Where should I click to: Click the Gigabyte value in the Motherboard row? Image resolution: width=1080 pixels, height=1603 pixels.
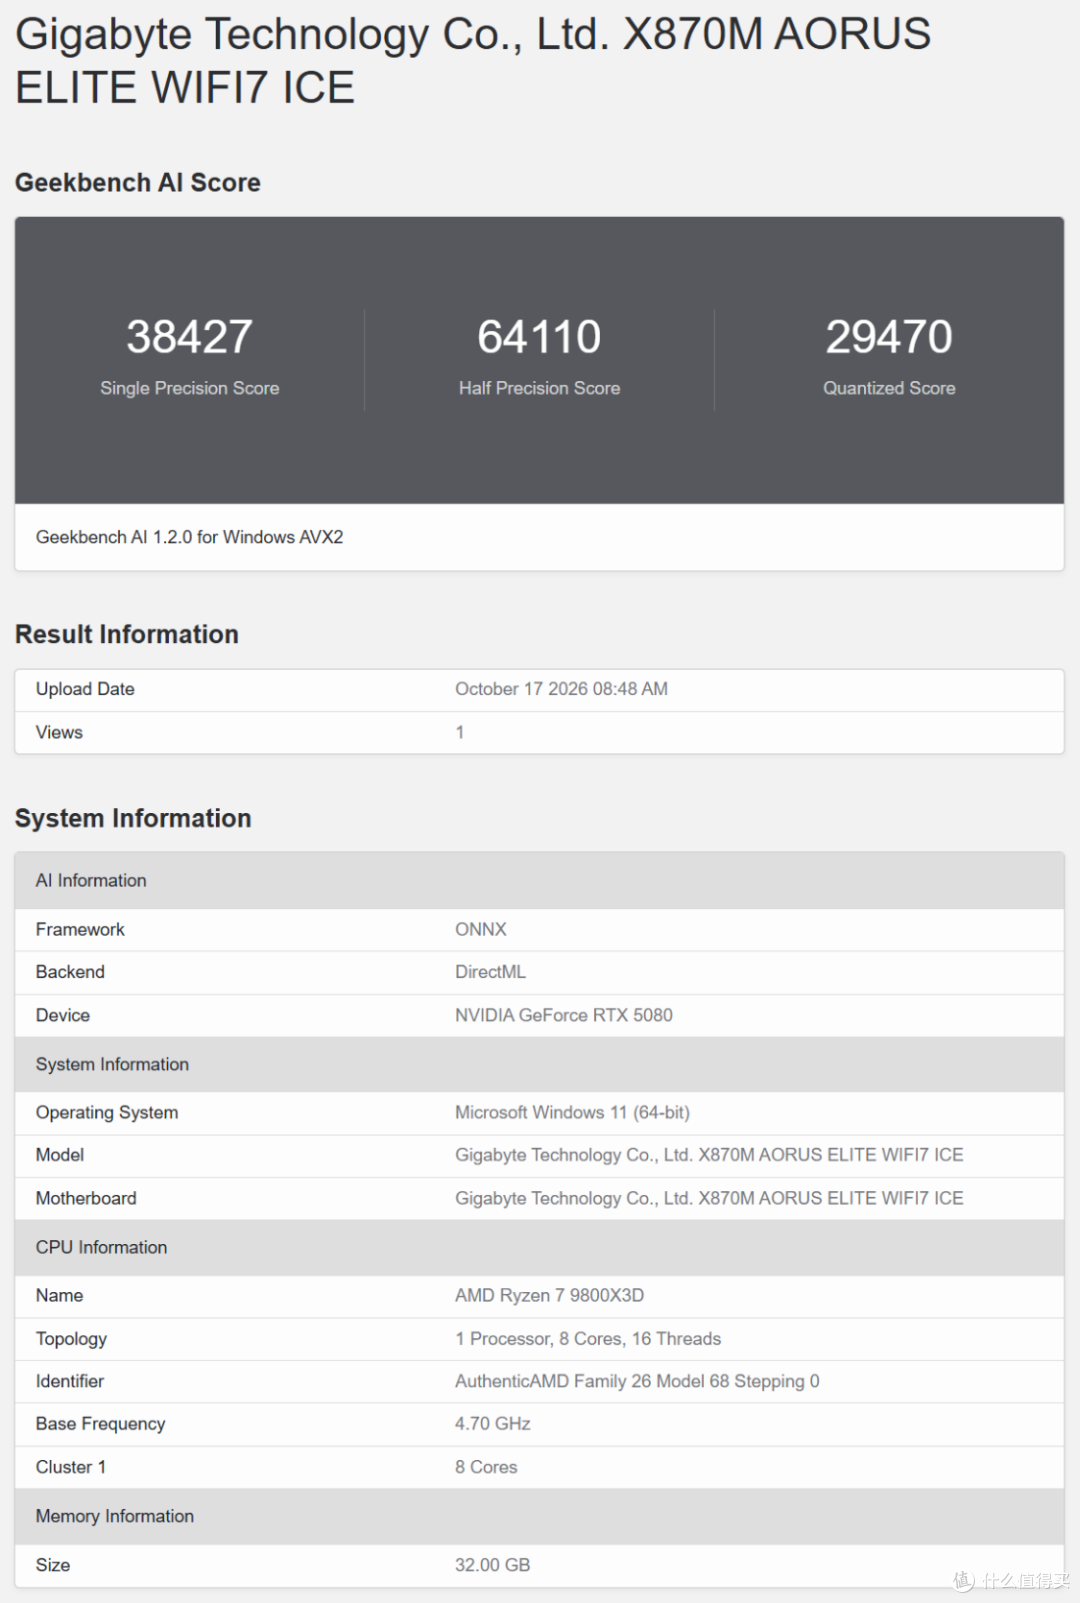click(709, 1198)
